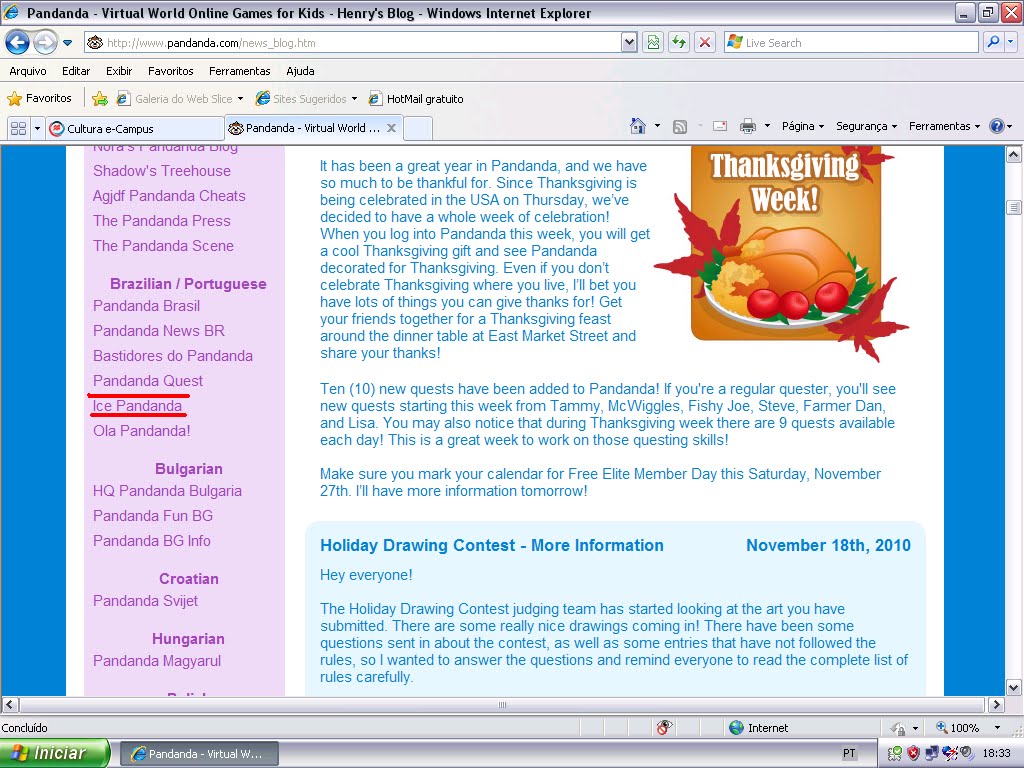Open Agjdf Pandanda Cheats link

coord(169,196)
